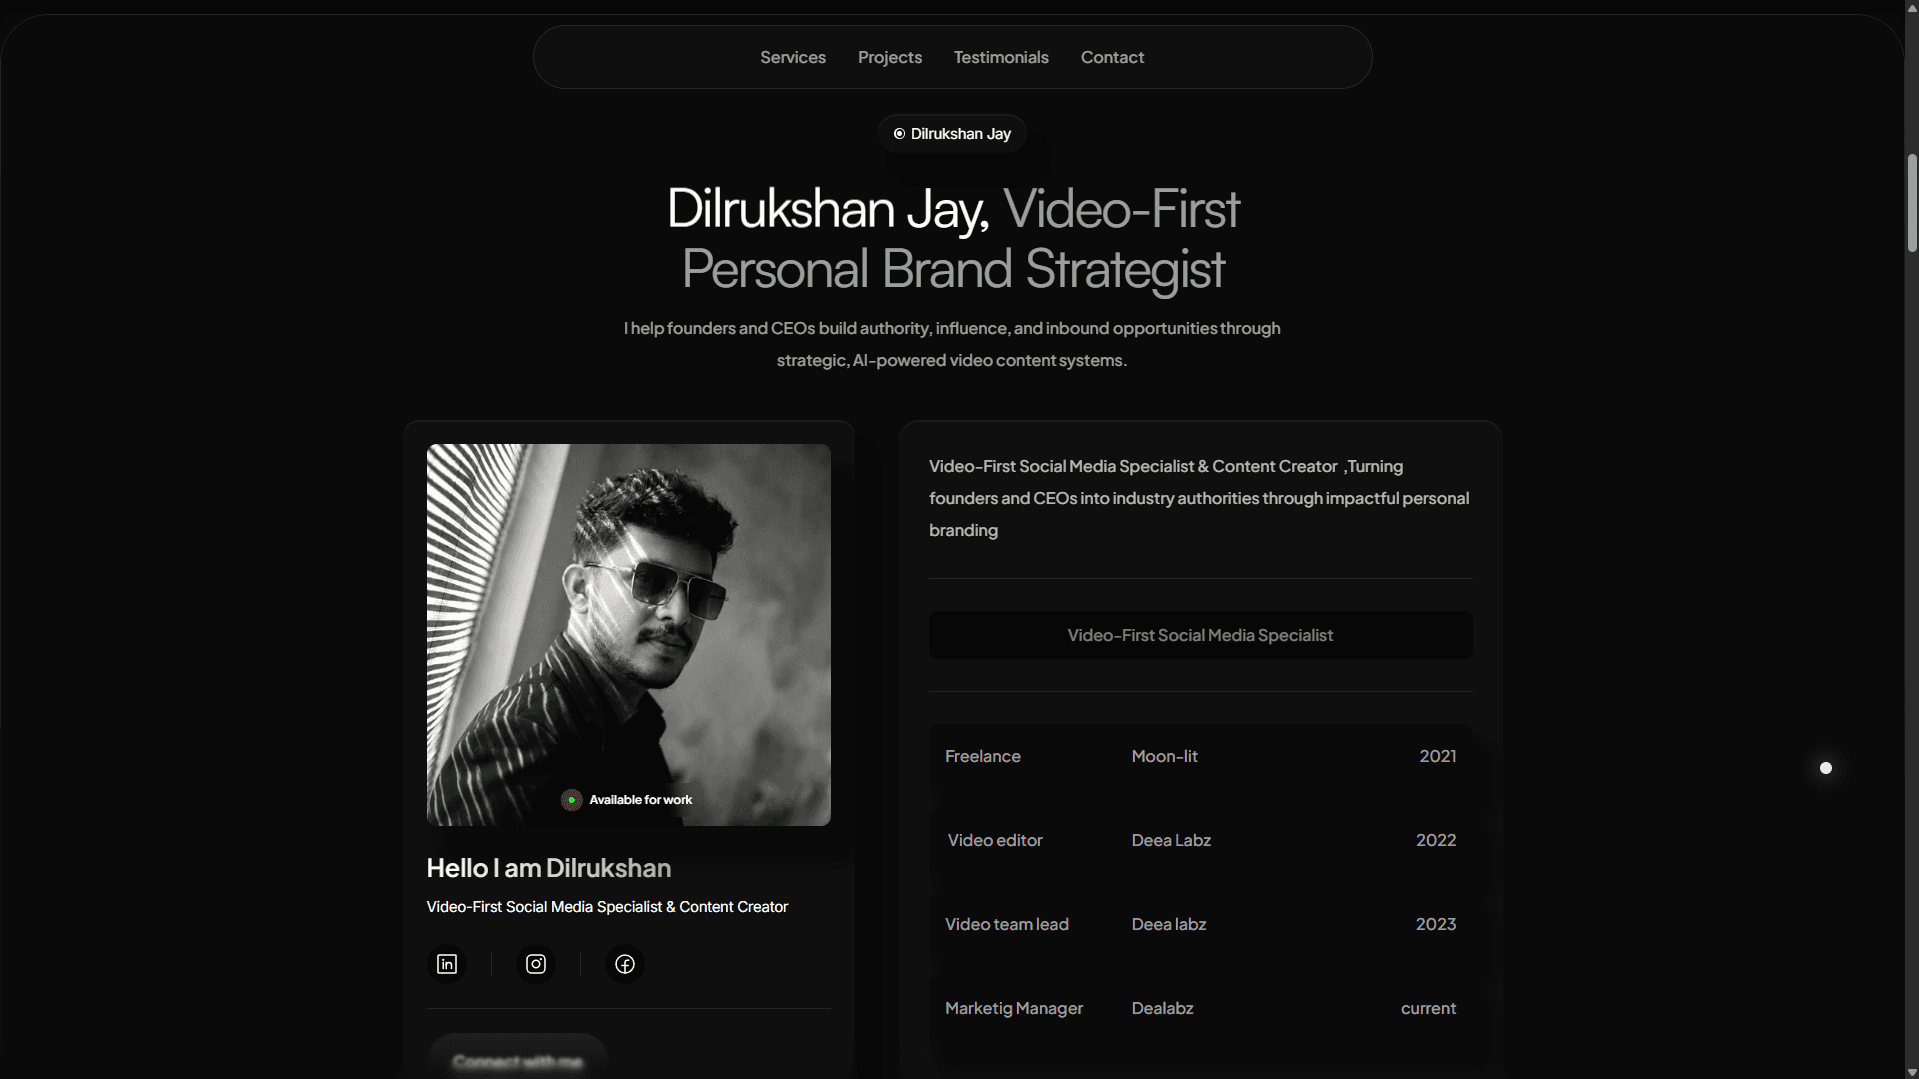This screenshot has width=1919, height=1079.
Task: Click the green status dot indicator
Action: tap(571, 799)
